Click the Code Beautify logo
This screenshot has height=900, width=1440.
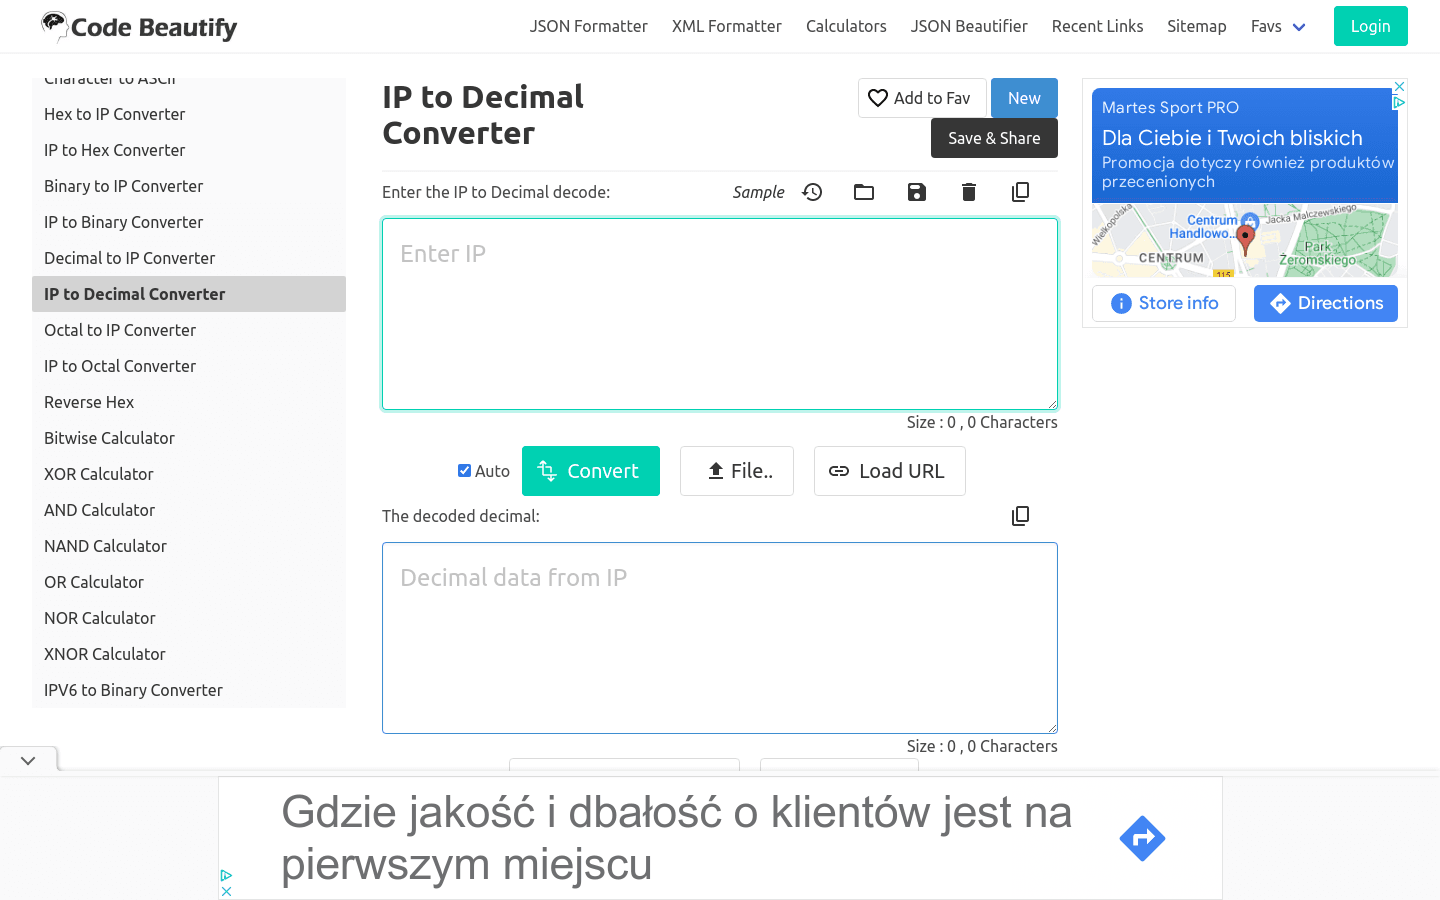[x=139, y=27]
